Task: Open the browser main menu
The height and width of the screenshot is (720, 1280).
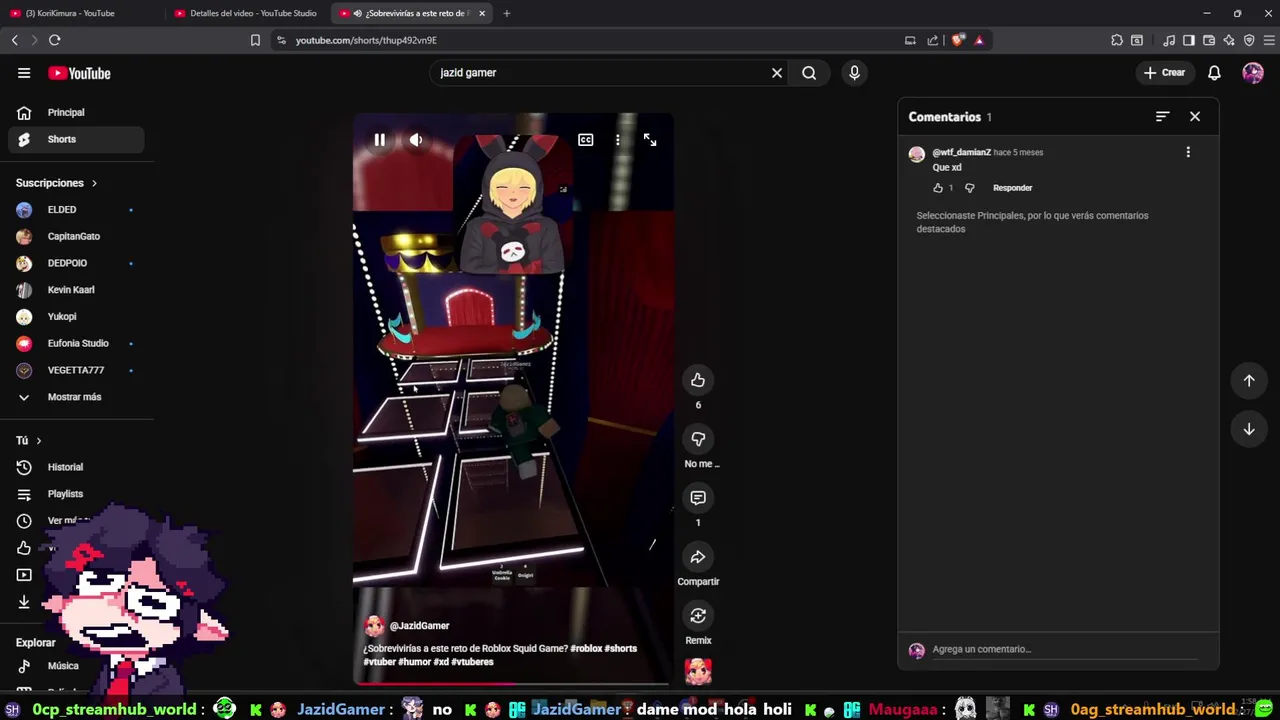Action: (x=1268, y=40)
